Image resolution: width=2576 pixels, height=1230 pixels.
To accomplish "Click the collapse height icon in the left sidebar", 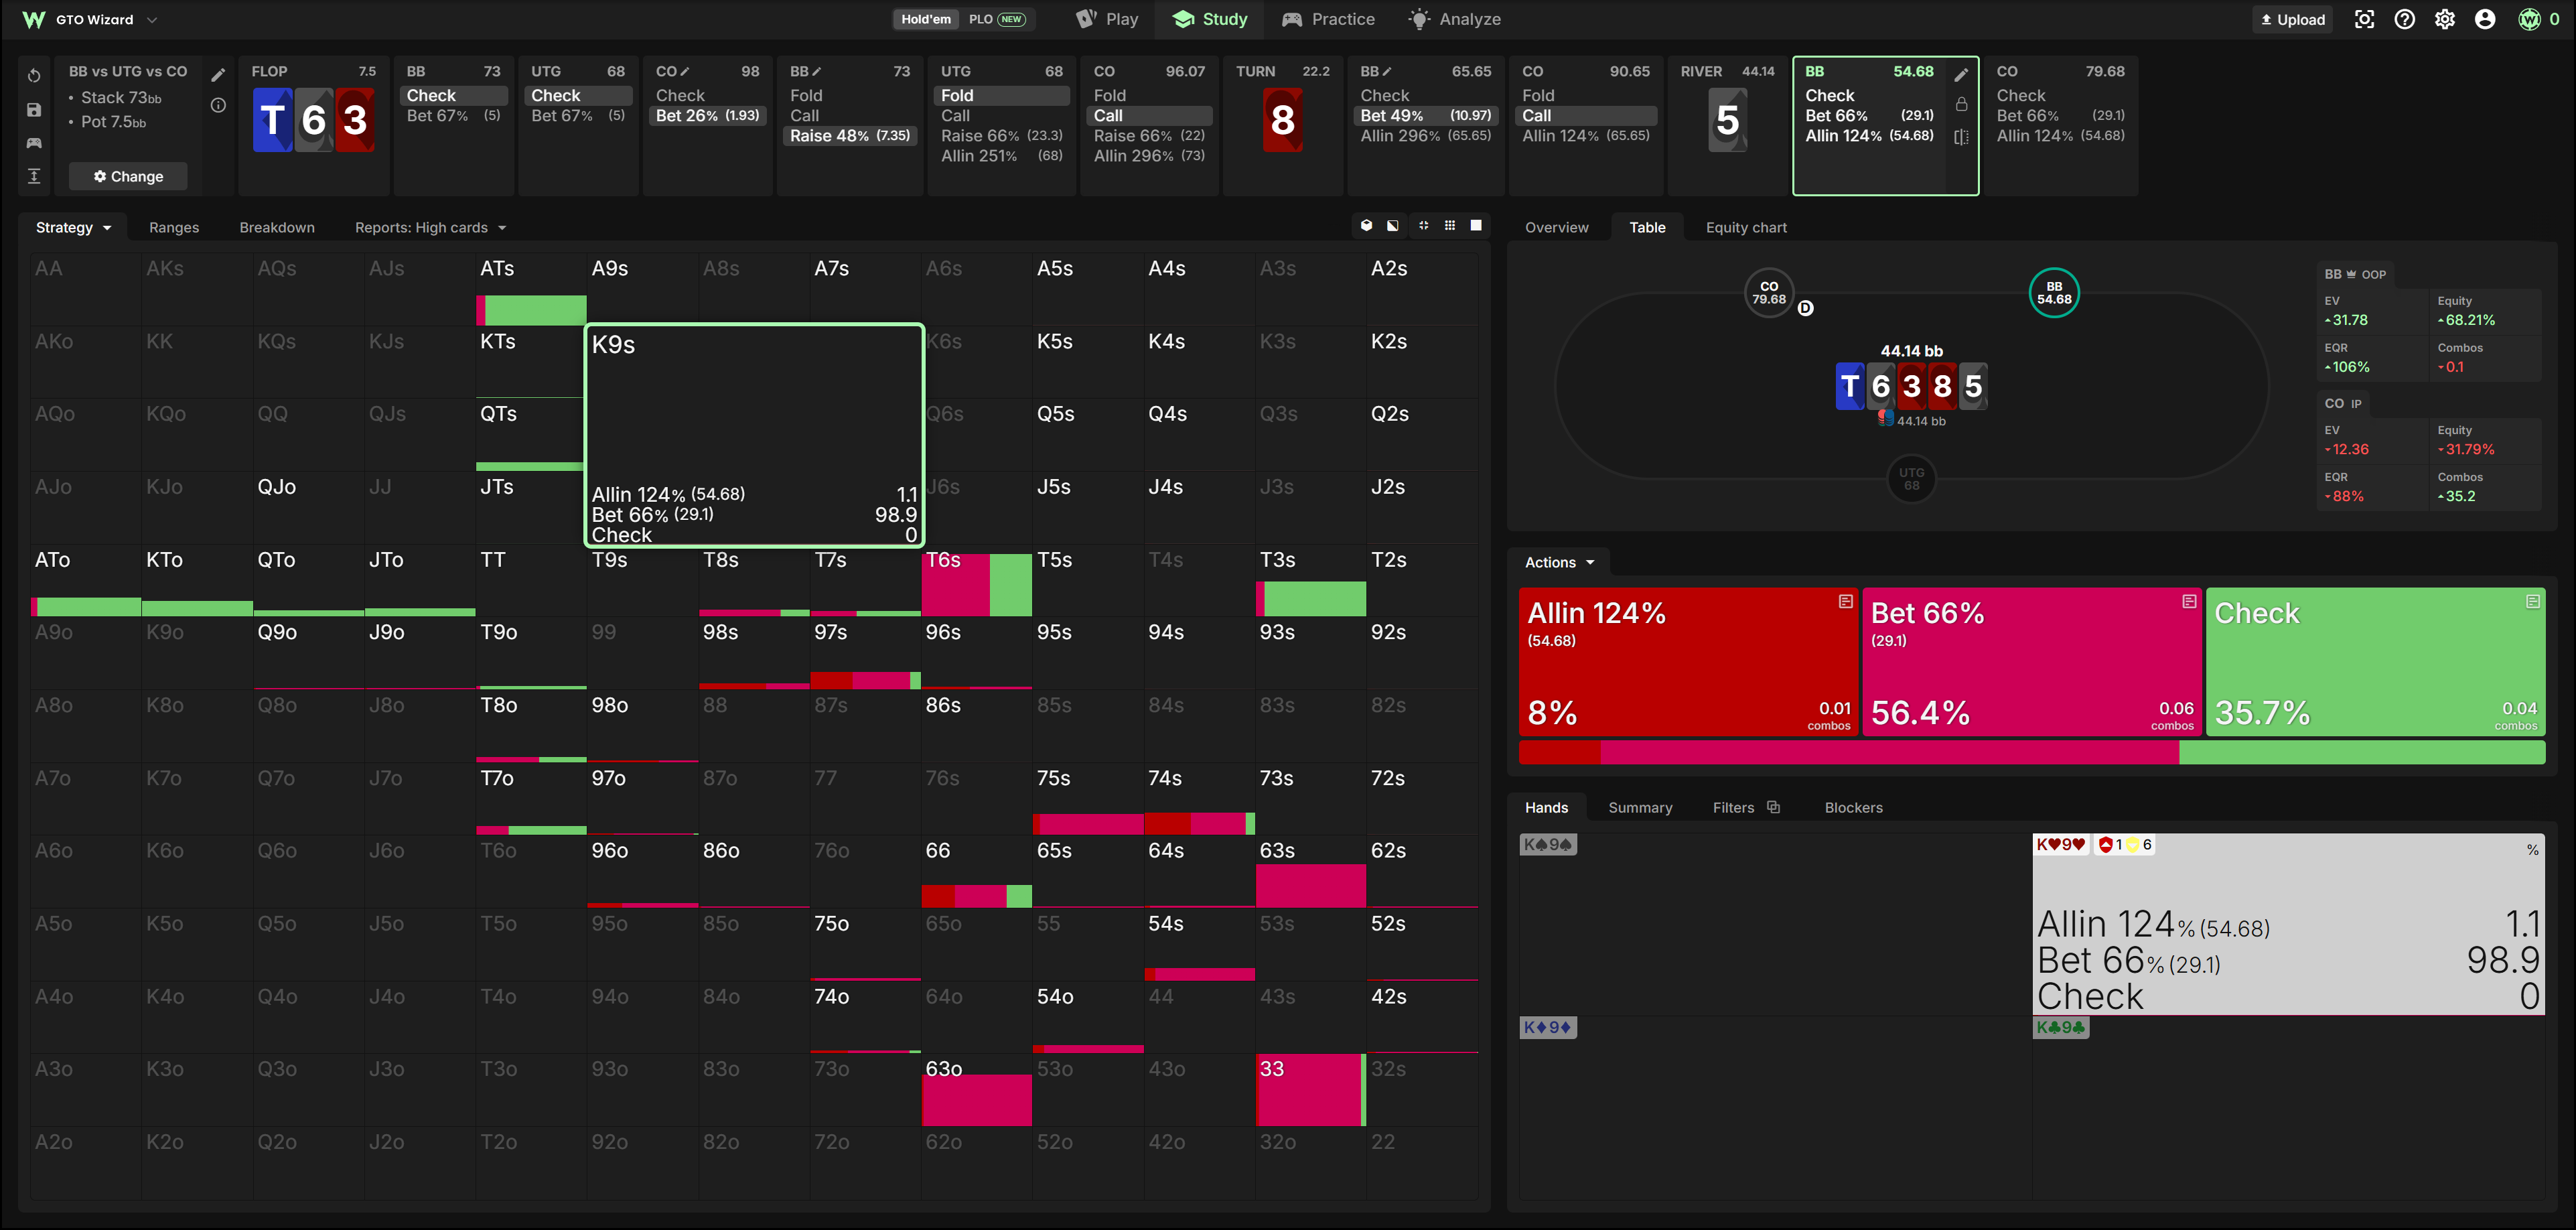I will tap(34, 176).
